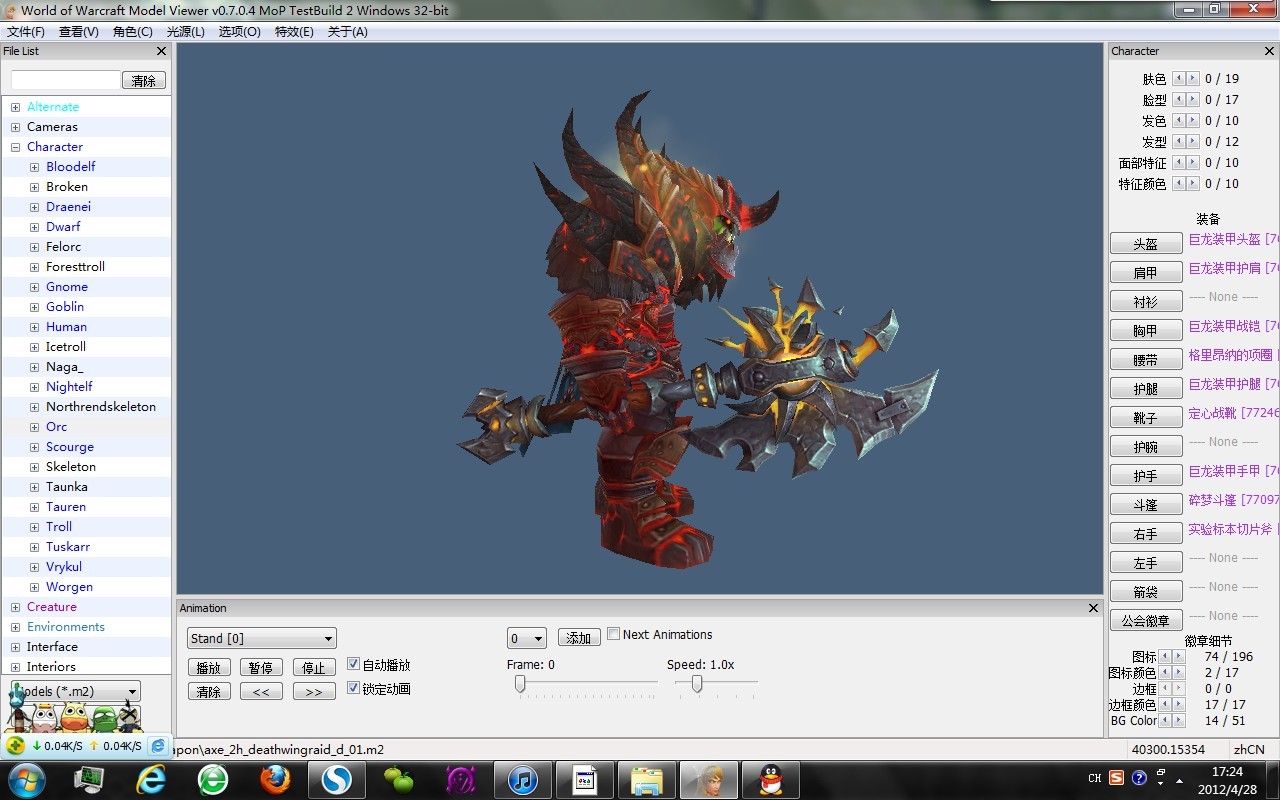Click the 斗篷 cloak equipment button
The image size is (1280, 800).
tap(1146, 504)
